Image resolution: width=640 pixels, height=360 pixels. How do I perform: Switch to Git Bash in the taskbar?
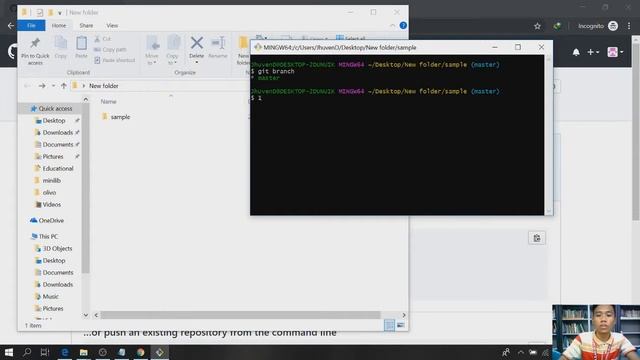[160, 352]
